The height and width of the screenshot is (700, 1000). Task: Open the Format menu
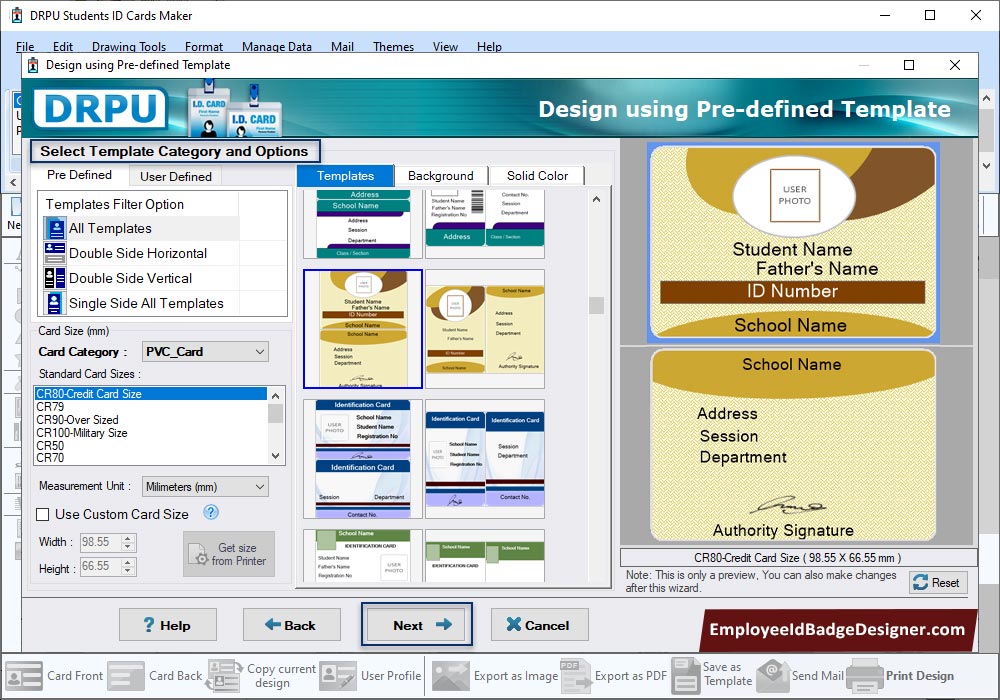(x=204, y=47)
